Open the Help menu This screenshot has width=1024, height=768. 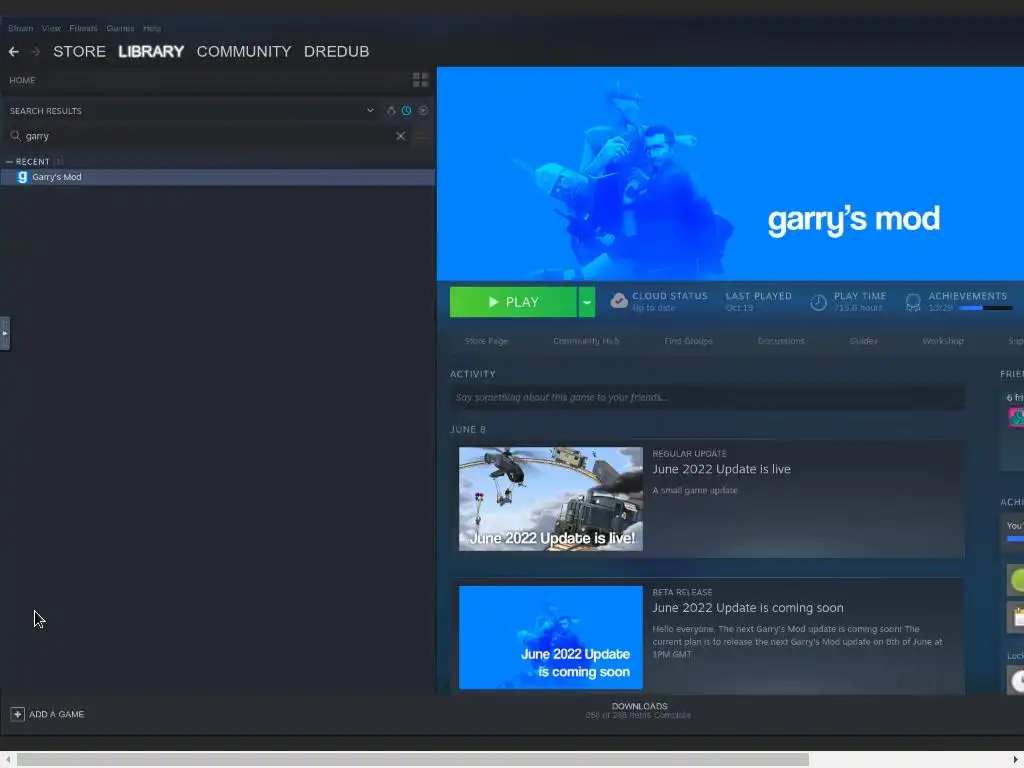click(152, 29)
